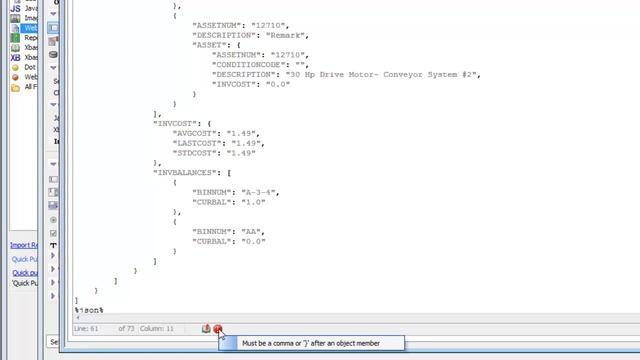Click 'Column: 11' in the status bar
Viewport: 640px width, 360px height.
pyautogui.click(x=157, y=329)
